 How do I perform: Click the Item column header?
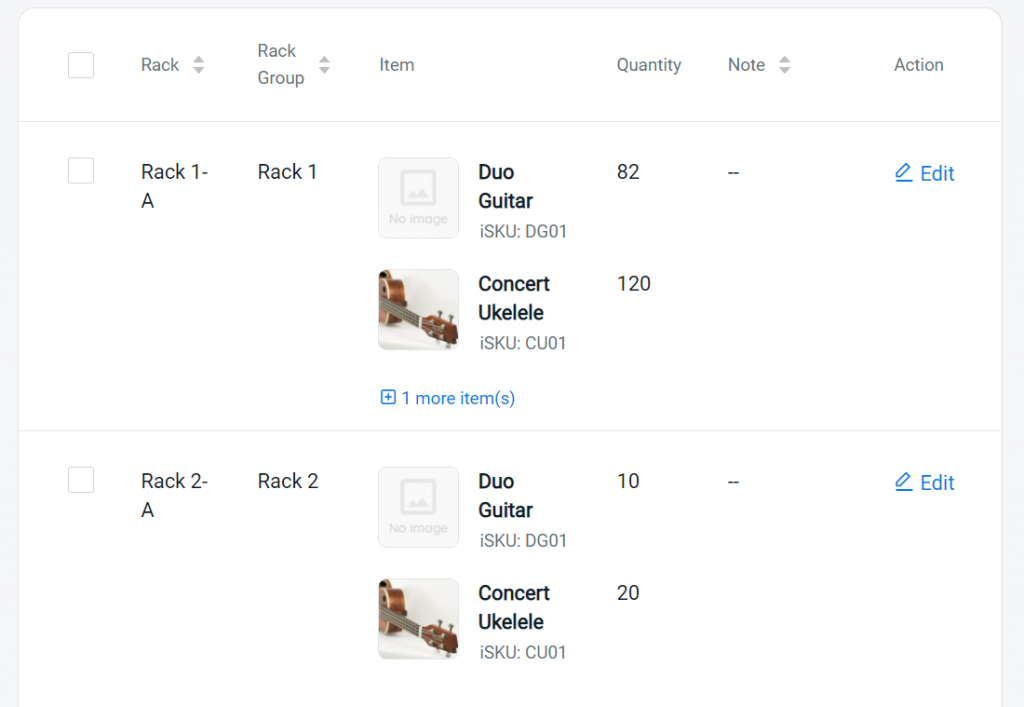click(x=396, y=65)
